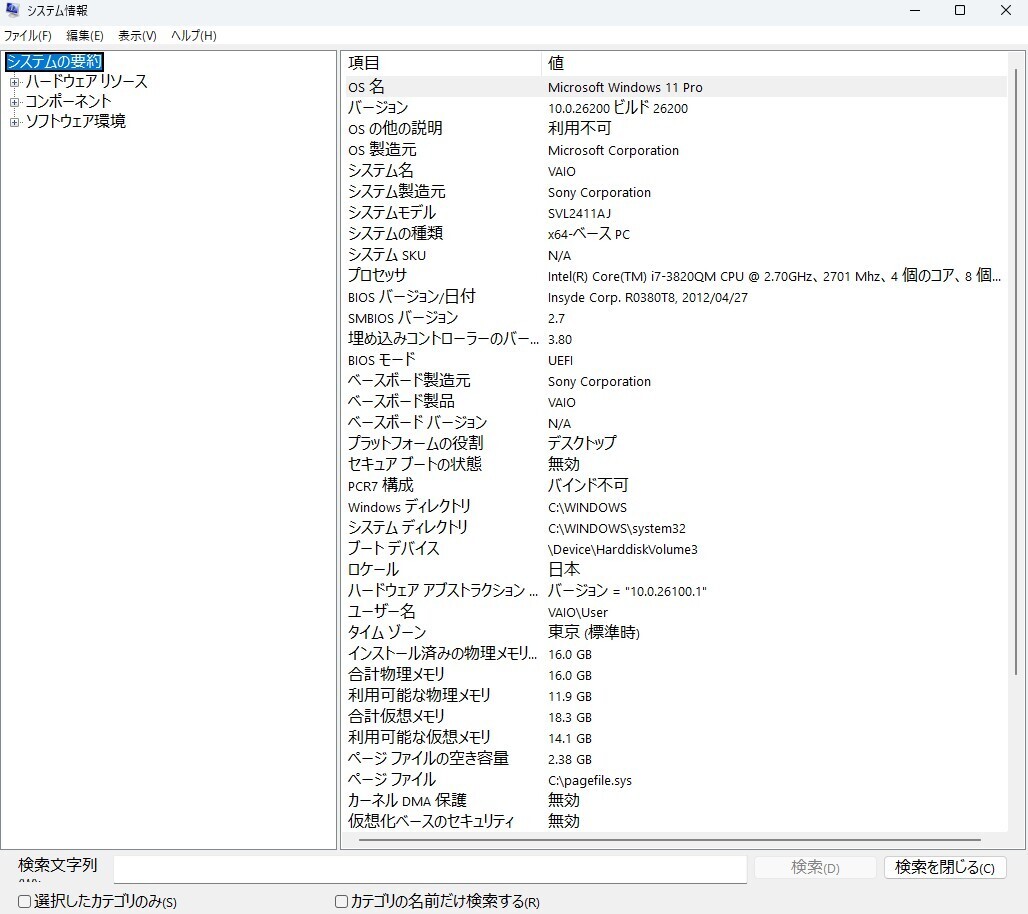Click the C:\pagefile.sys value
The width and height of the screenshot is (1028, 914).
point(590,780)
